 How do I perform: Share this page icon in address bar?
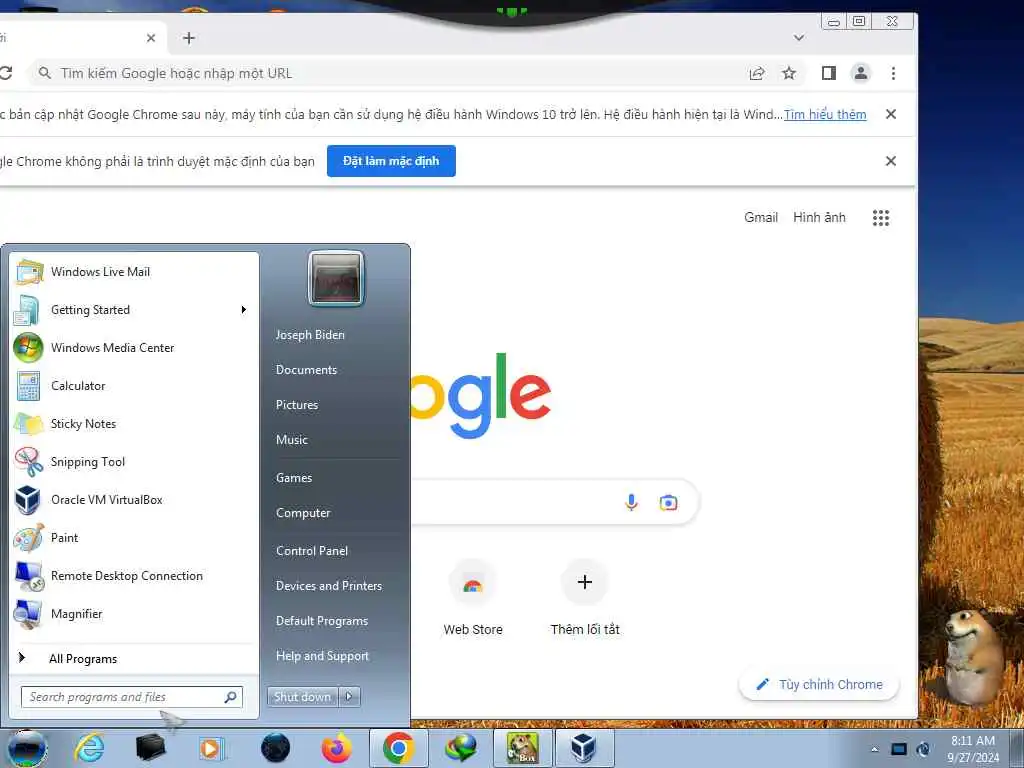757,73
